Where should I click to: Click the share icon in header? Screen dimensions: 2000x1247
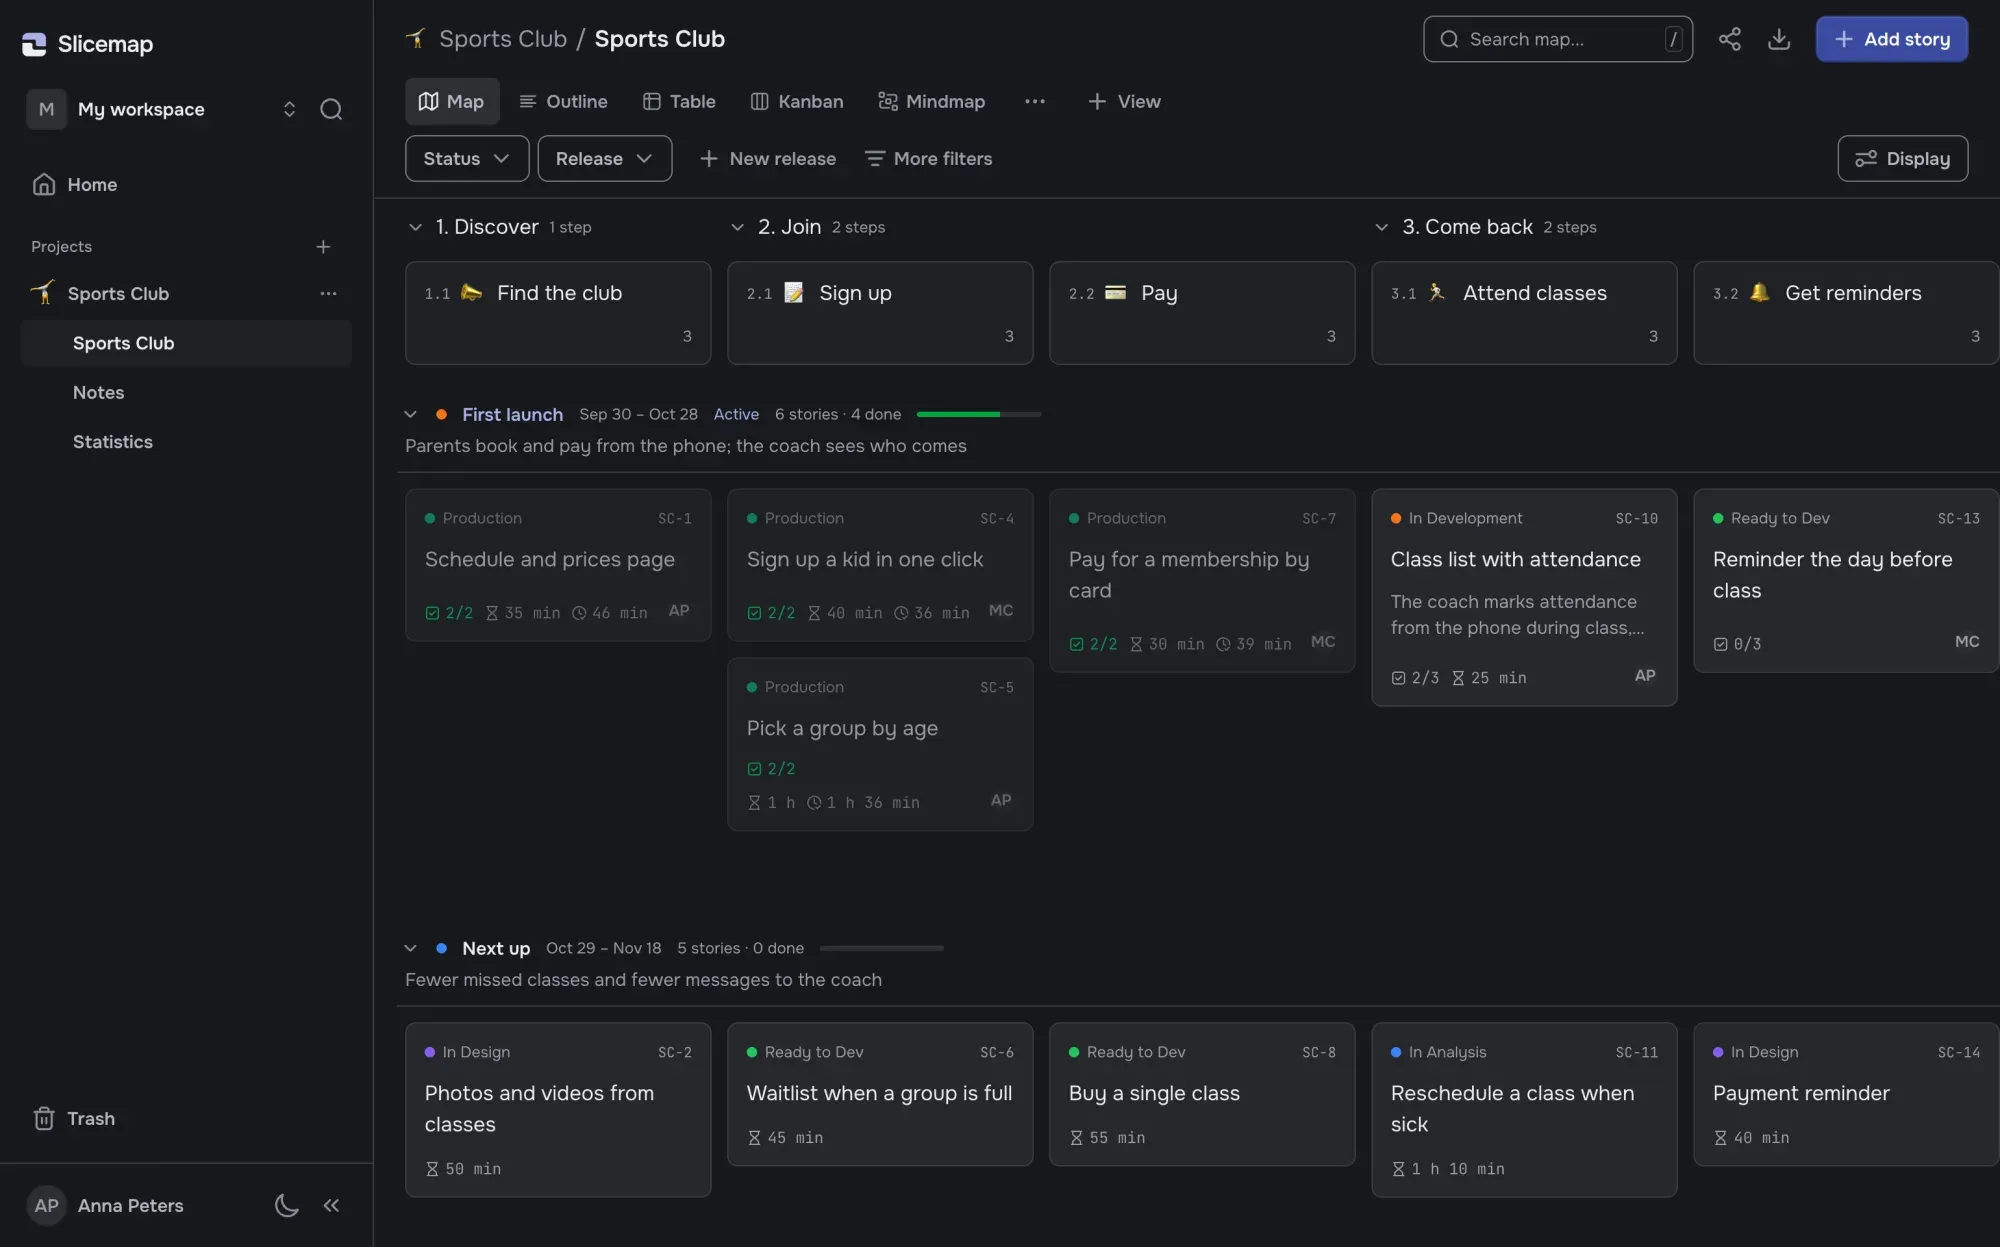[1729, 39]
